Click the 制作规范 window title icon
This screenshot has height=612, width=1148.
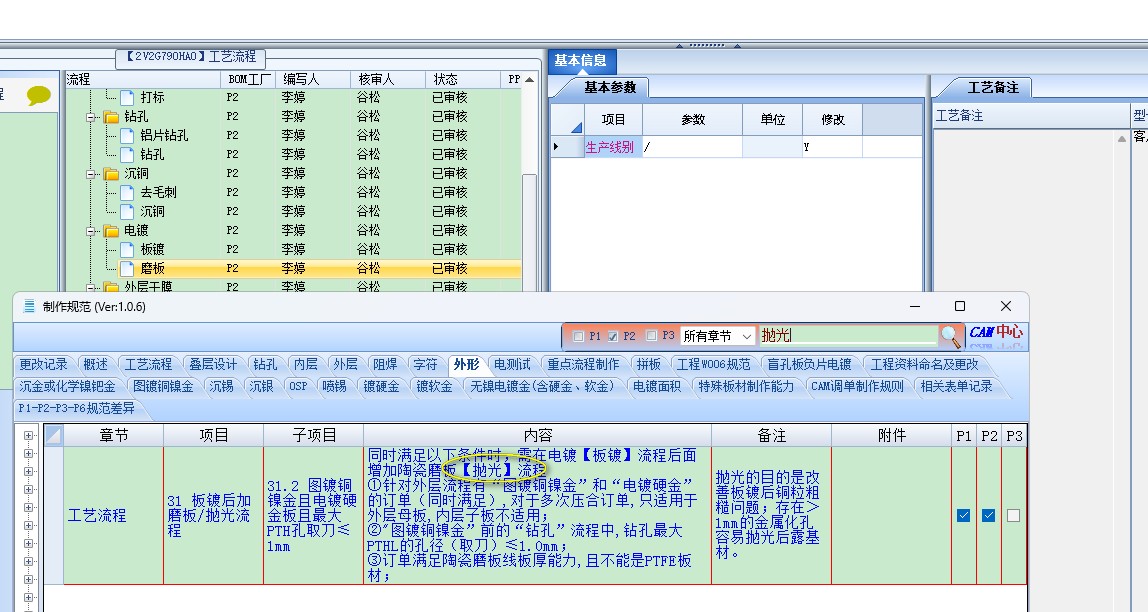pyautogui.click(x=29, y=306)
